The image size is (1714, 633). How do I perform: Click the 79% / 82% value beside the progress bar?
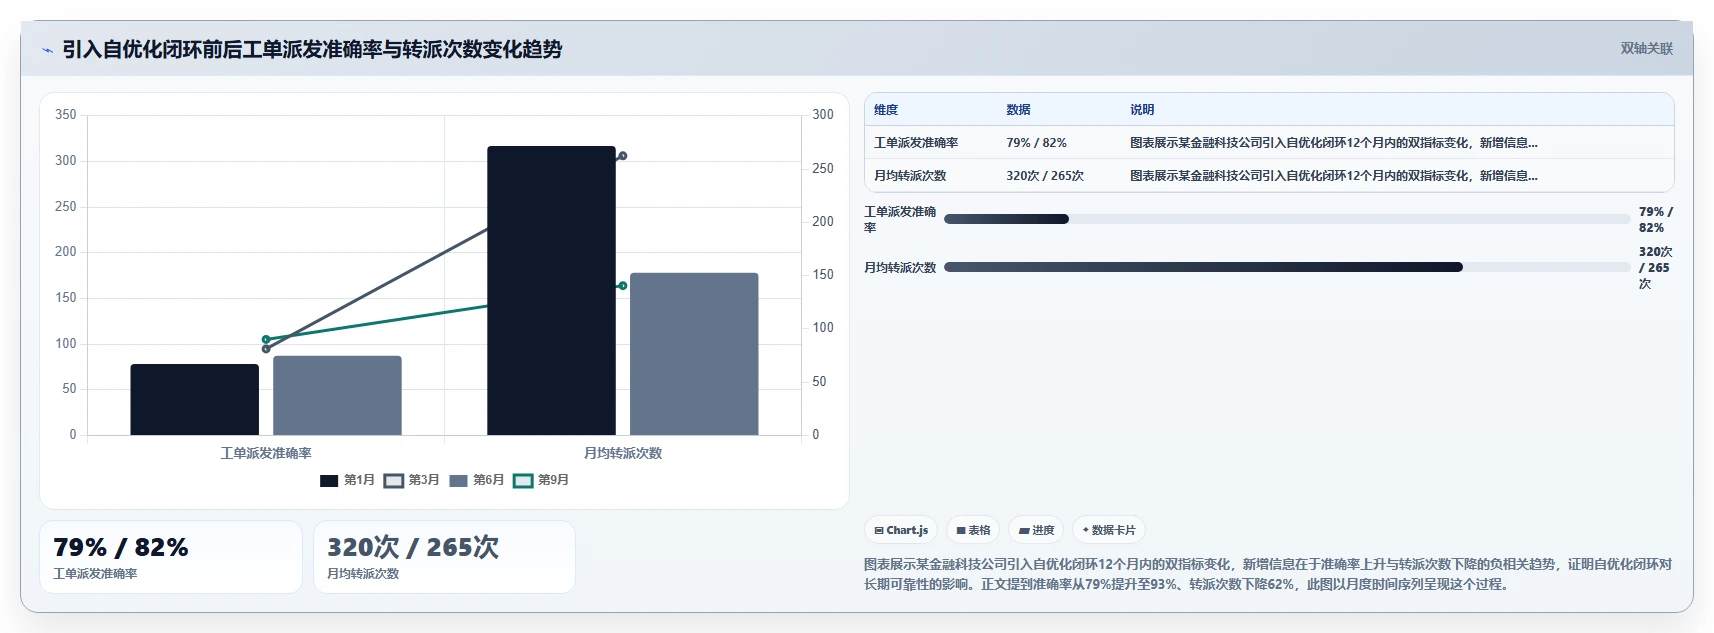click(1655, 219)
